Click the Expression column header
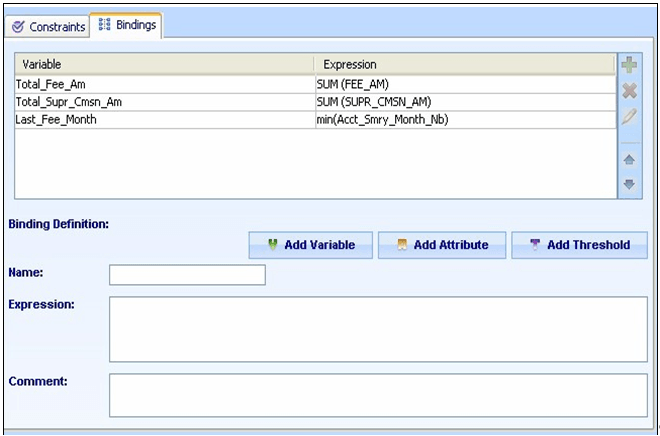 pos(465,64)
